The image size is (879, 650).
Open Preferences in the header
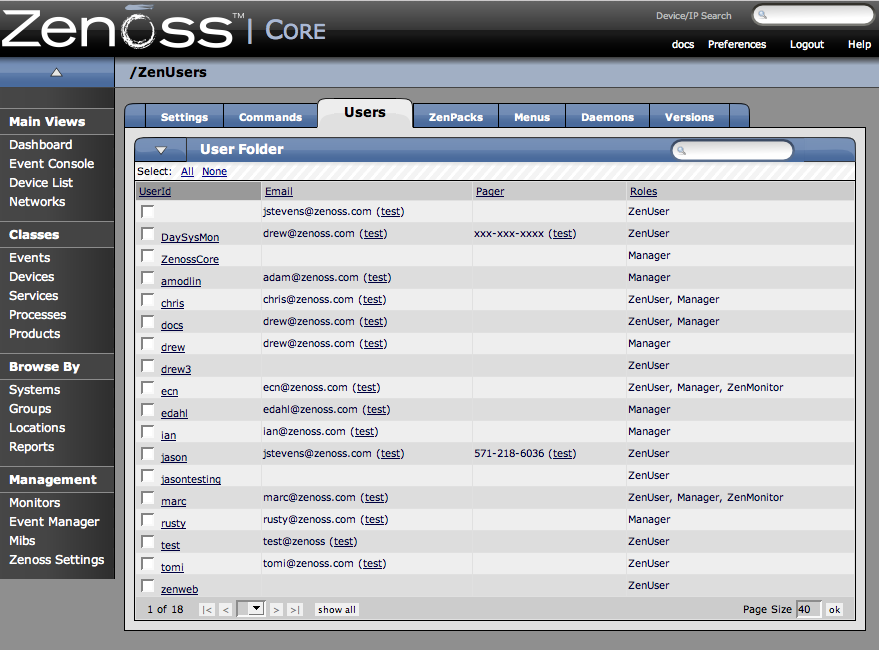737,44
